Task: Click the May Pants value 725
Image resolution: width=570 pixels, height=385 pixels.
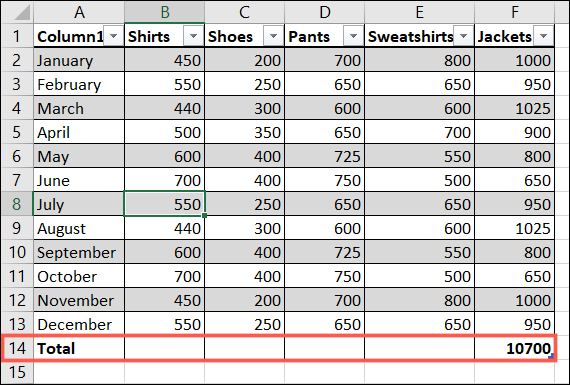Action: (325, 156)
